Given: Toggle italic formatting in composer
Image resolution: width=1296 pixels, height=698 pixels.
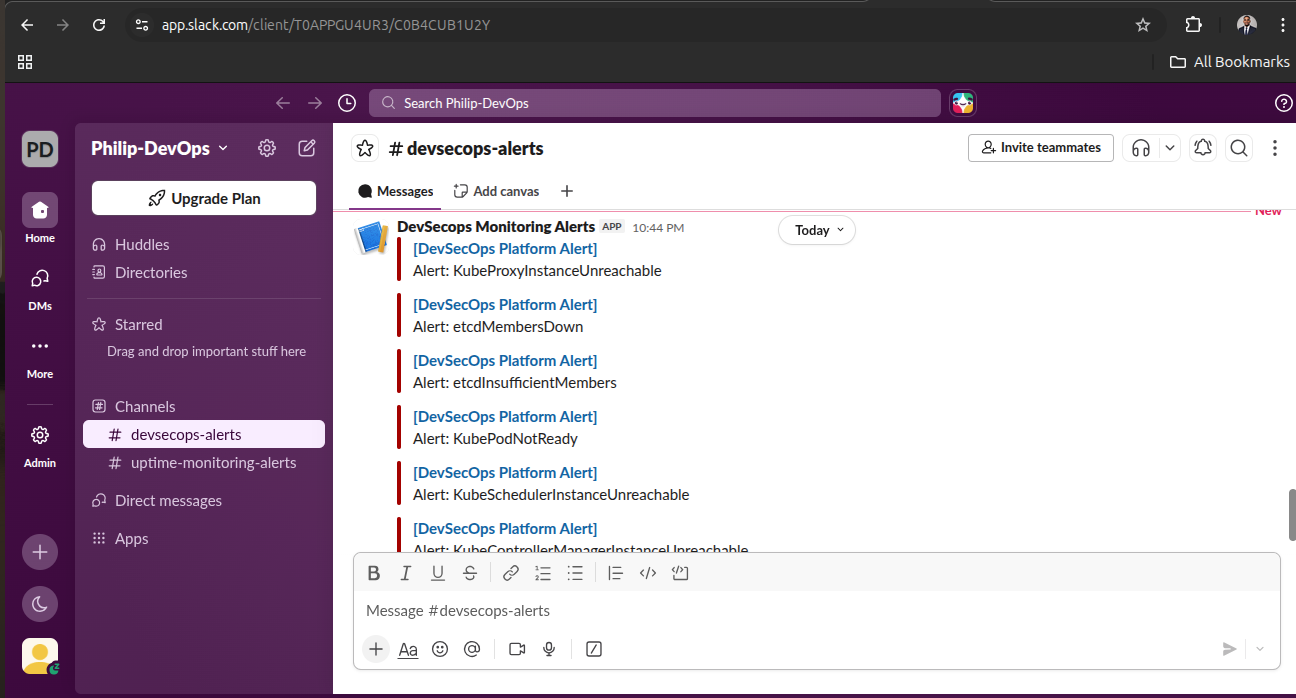Looking at the screenshot, I should pyautogui.click(x=406, y=573).
